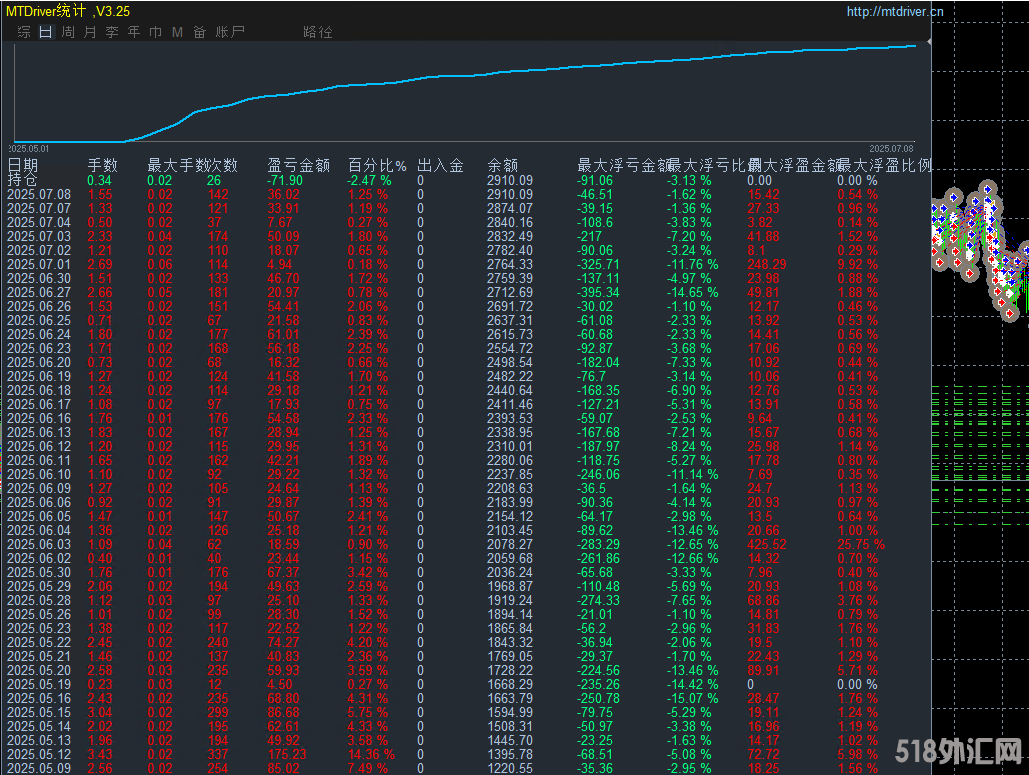Click the 2025.07.01 date cell

pyautogui.click(x=39, y=264)
